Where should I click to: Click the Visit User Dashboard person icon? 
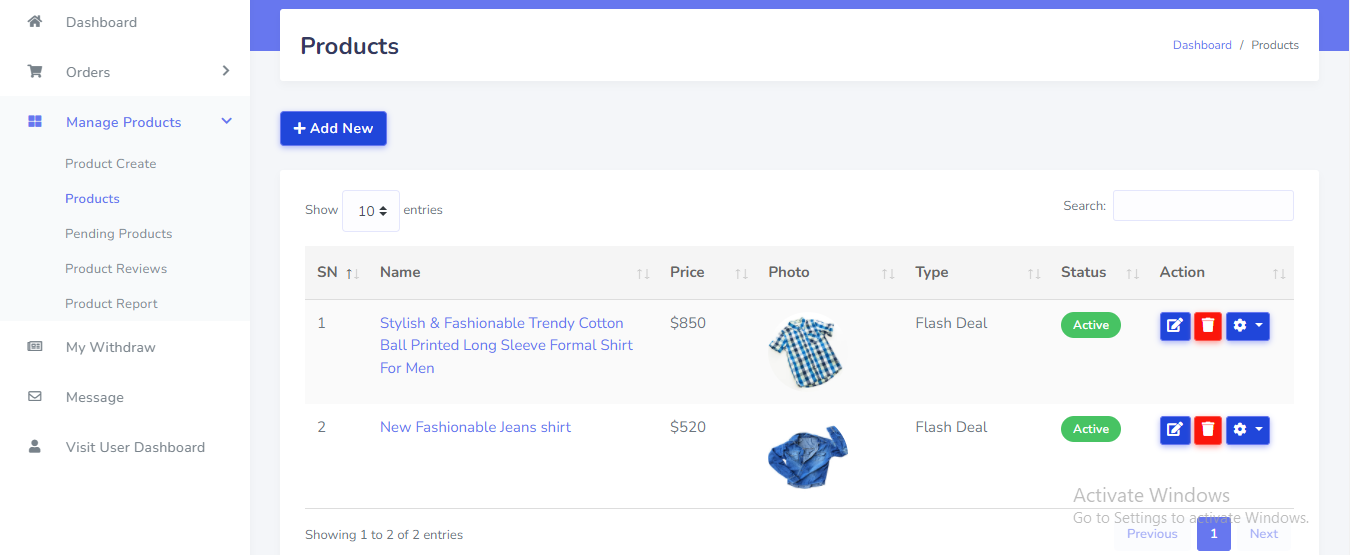pyautogui.click(x=35, y=447)
